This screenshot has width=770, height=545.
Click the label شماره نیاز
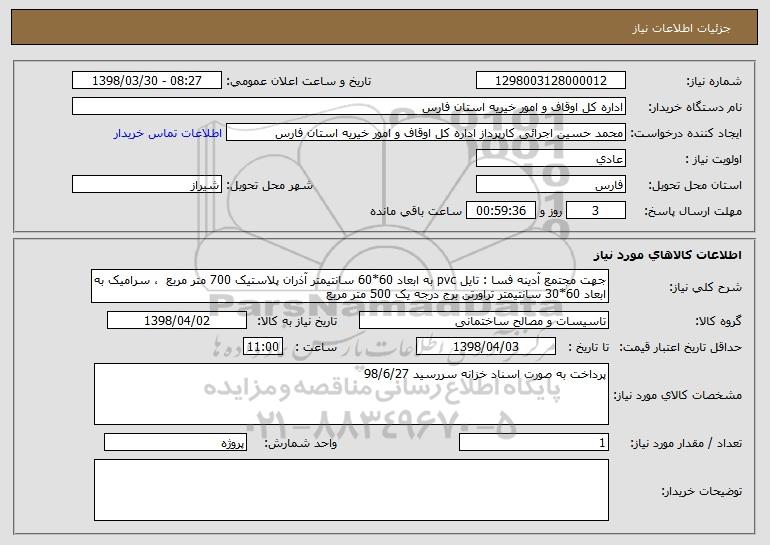[x=714, y=81]
